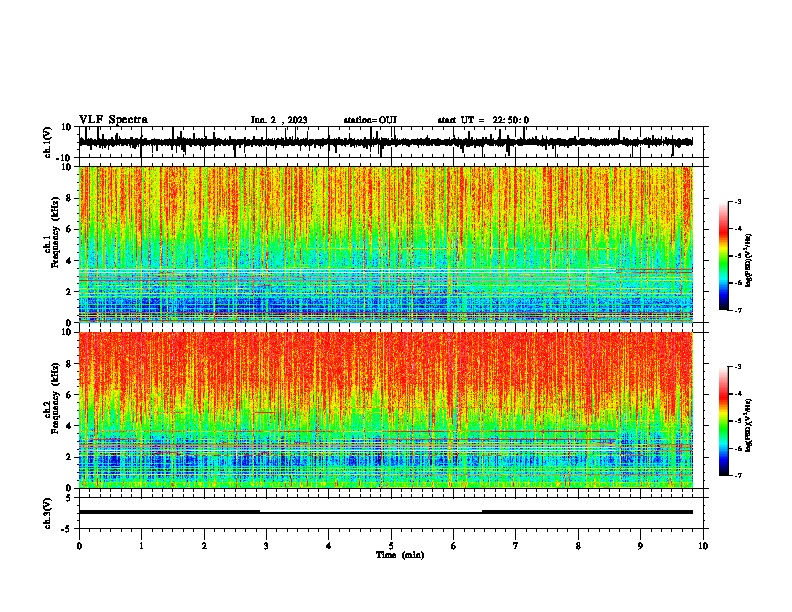The width and height of the screenshot is (792, 612).
Task: Click the ch.1 spectrogram panel
Action: [x=385, y=244]
